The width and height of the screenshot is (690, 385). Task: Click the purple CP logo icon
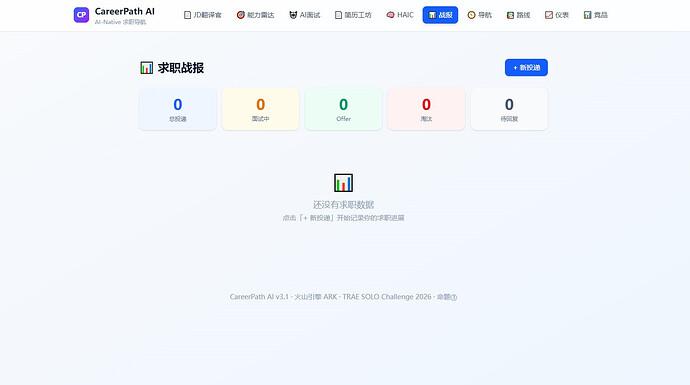point(81,15)
